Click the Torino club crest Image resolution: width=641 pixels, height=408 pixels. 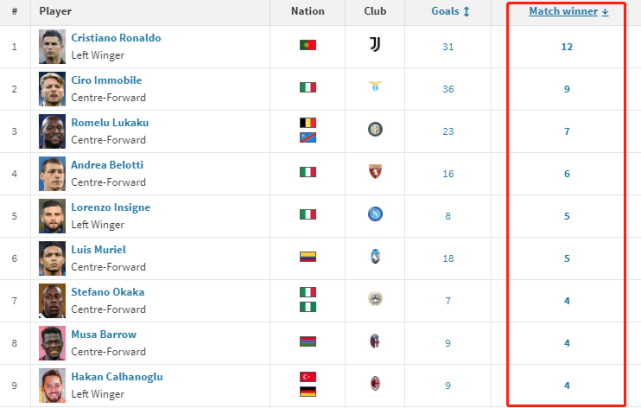[375, 172]
